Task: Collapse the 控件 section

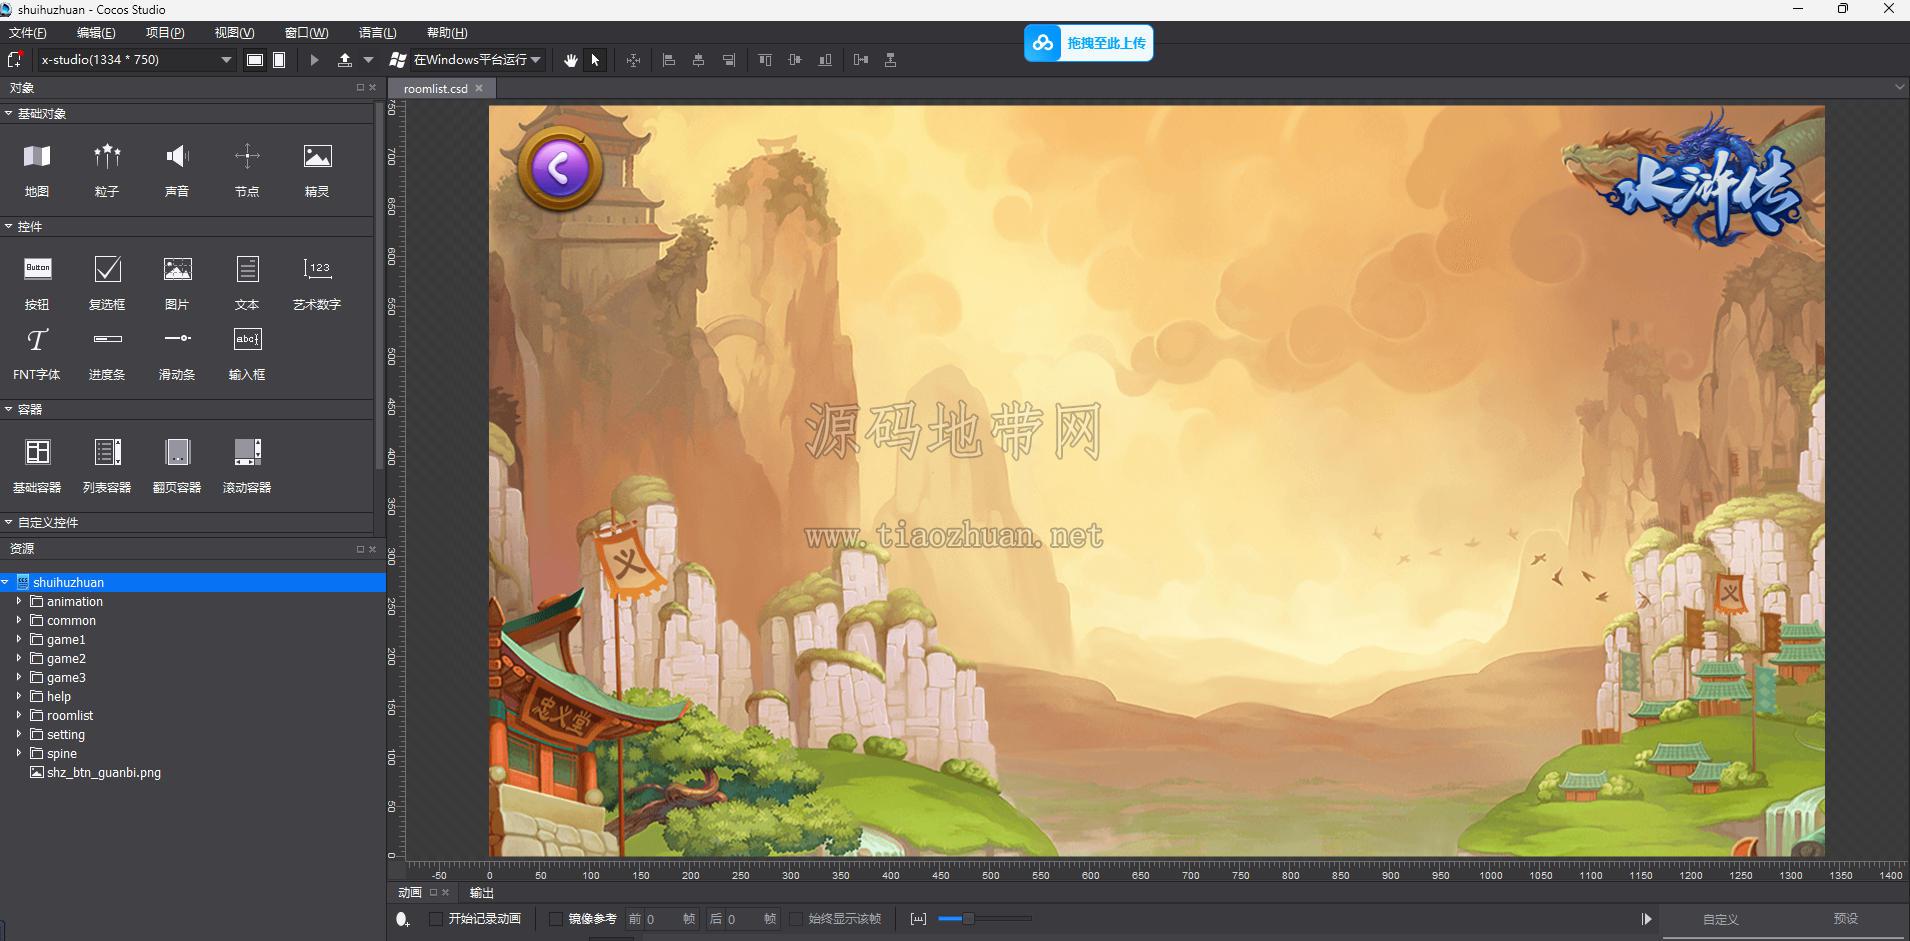Action: [8, 227]
